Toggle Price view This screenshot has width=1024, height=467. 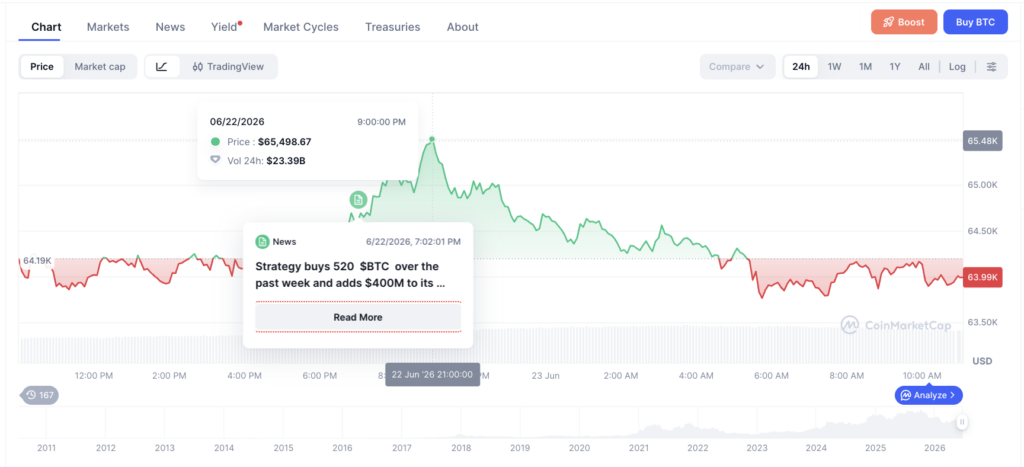click(42, 67)
